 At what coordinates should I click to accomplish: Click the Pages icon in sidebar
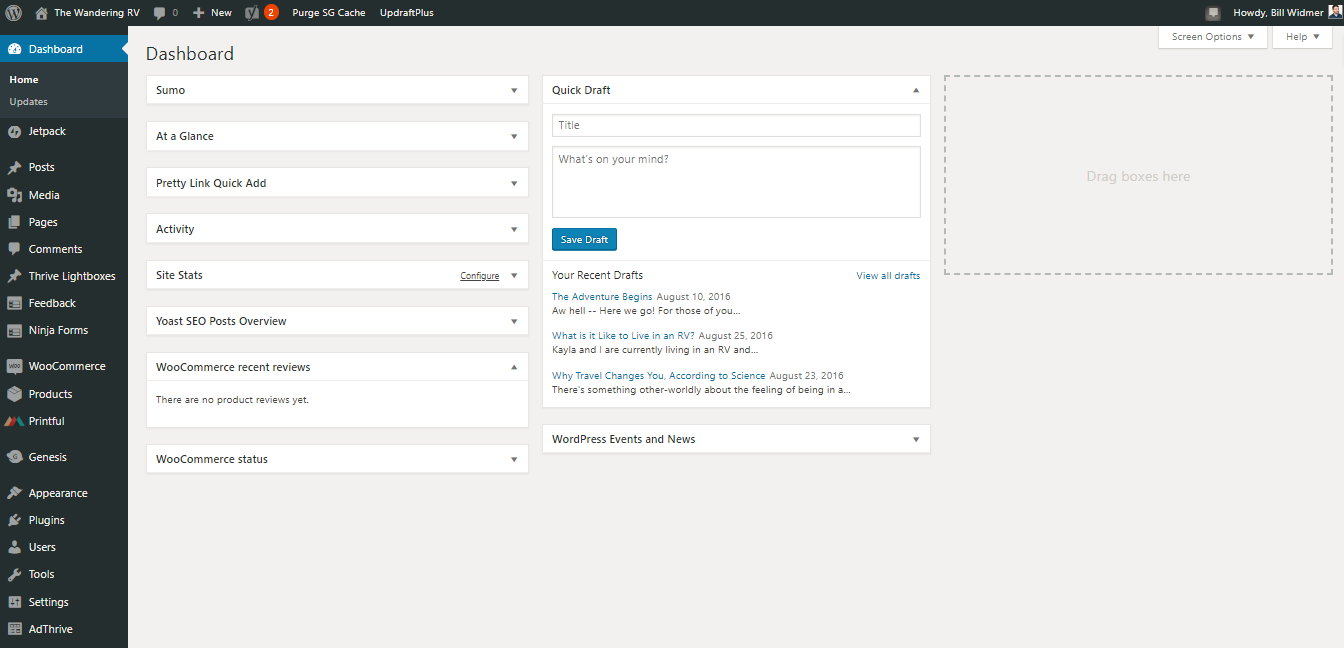point(14,222)
